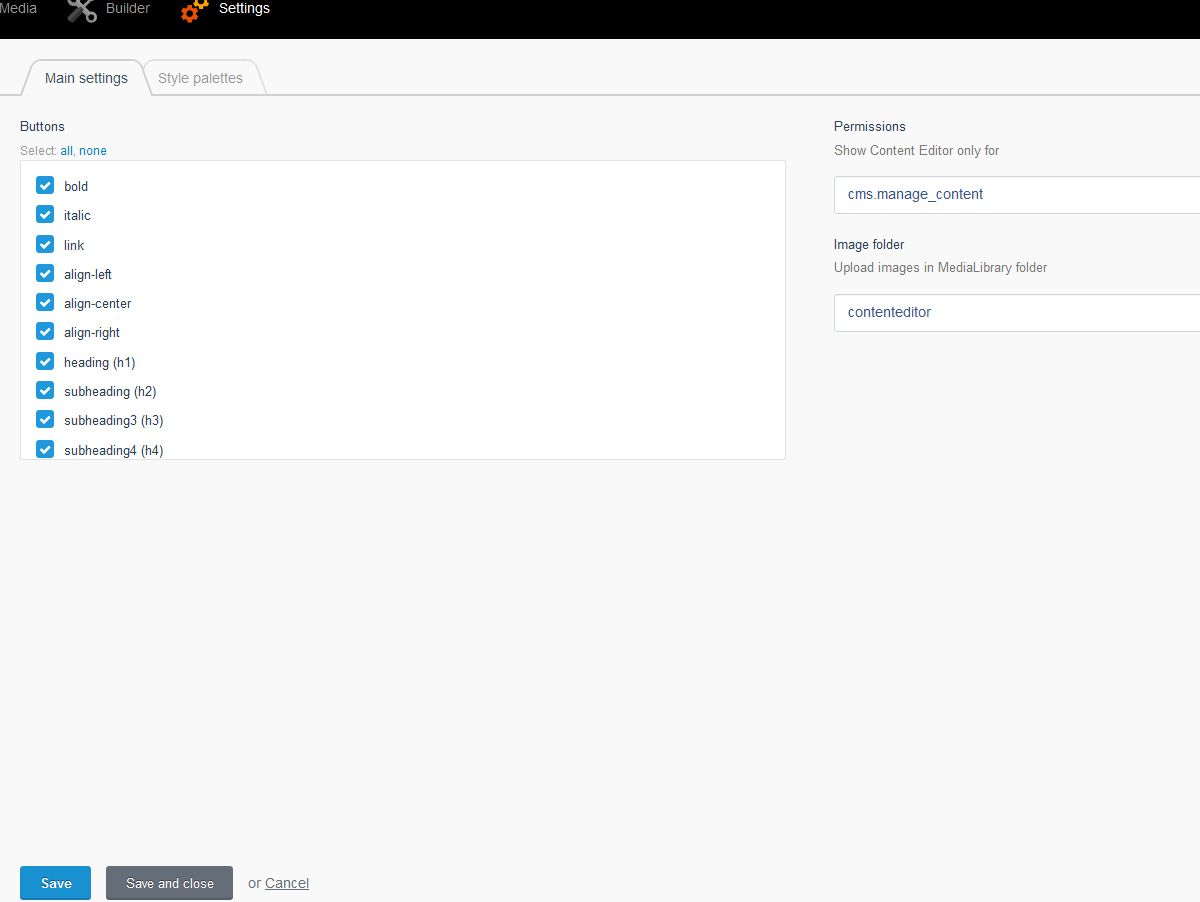Click the 'heading (h1)' label text

99,362
